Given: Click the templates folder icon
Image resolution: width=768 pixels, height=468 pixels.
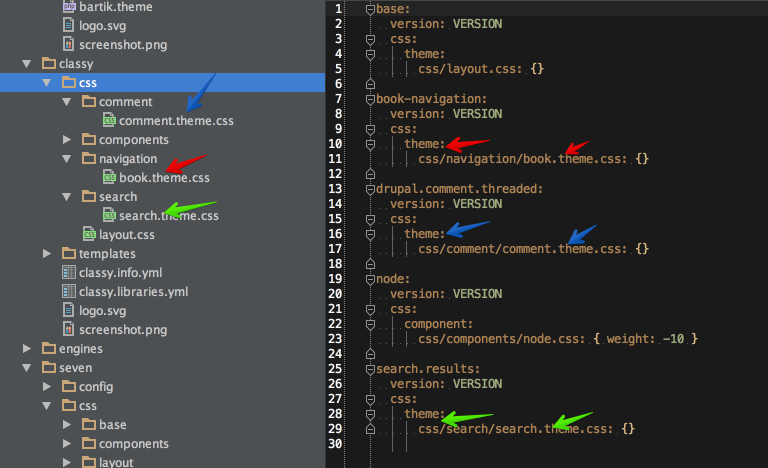Looking at the screenshot, I should [x=69, y=253].
